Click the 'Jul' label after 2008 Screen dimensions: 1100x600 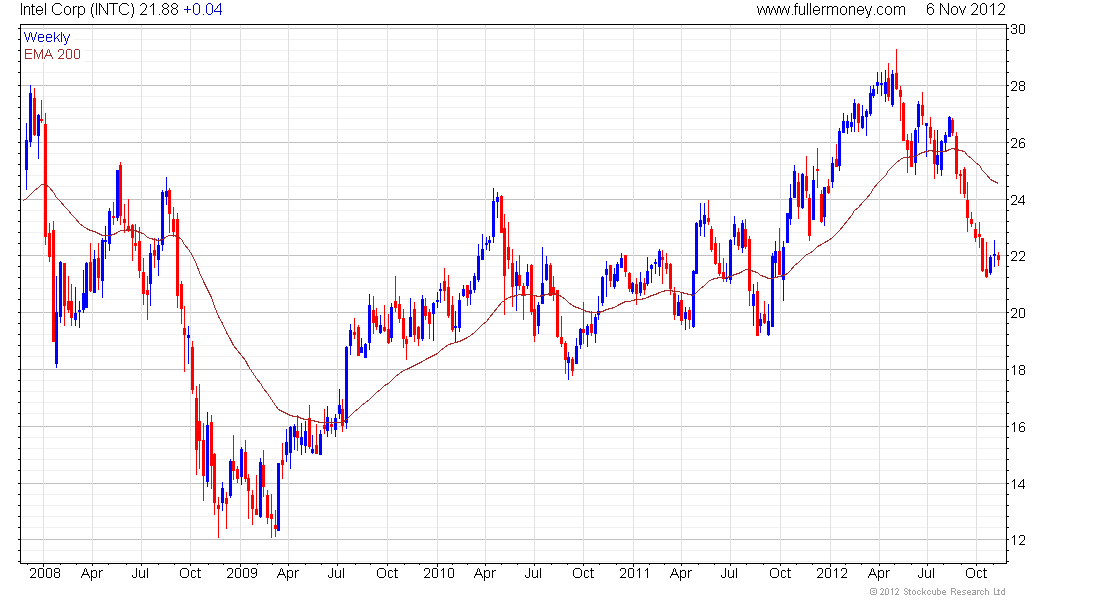(140, 573)
